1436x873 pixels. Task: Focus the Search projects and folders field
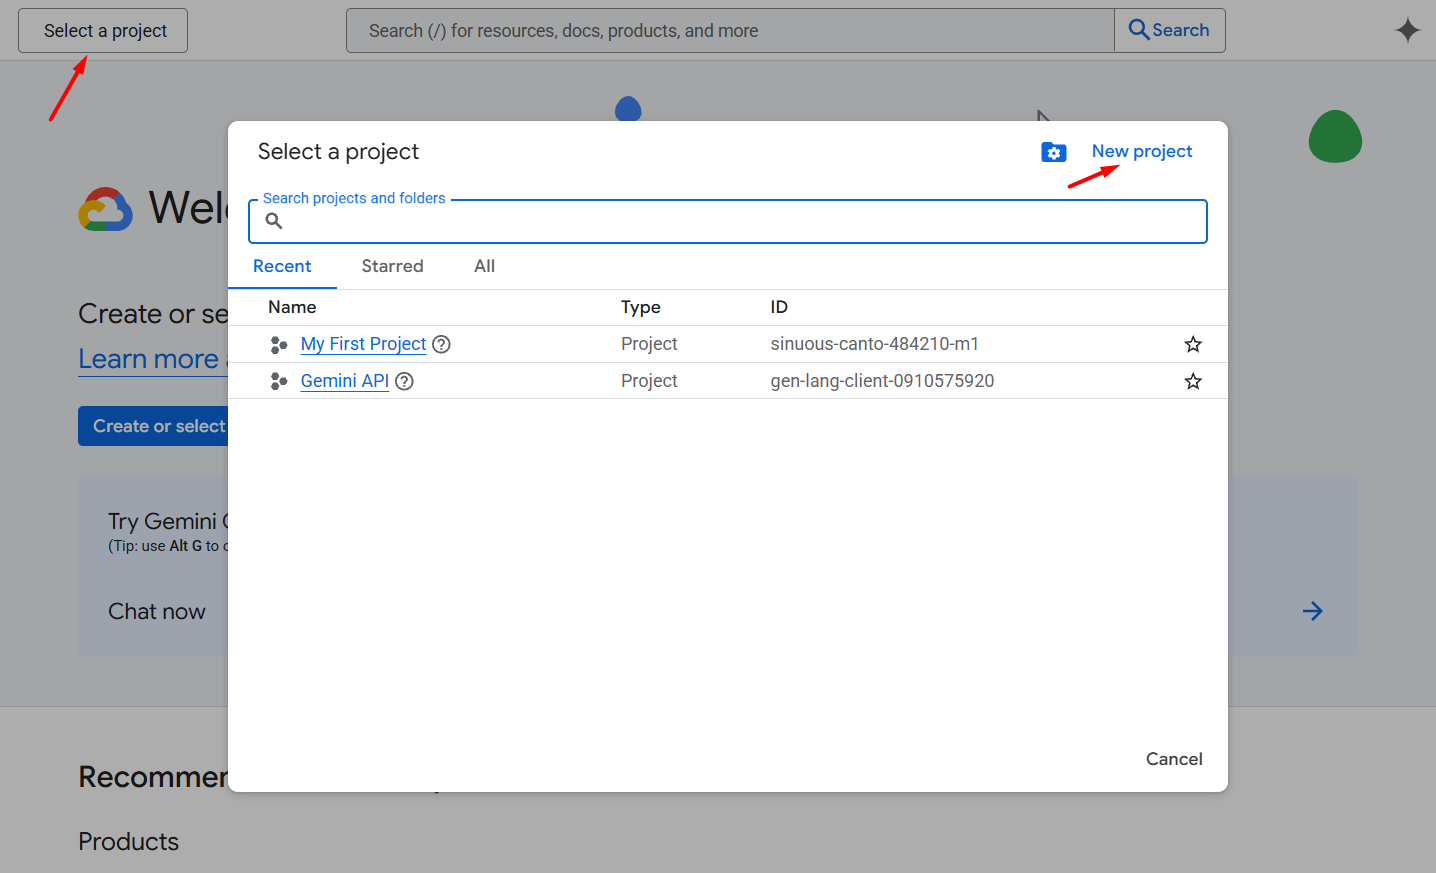740,221
